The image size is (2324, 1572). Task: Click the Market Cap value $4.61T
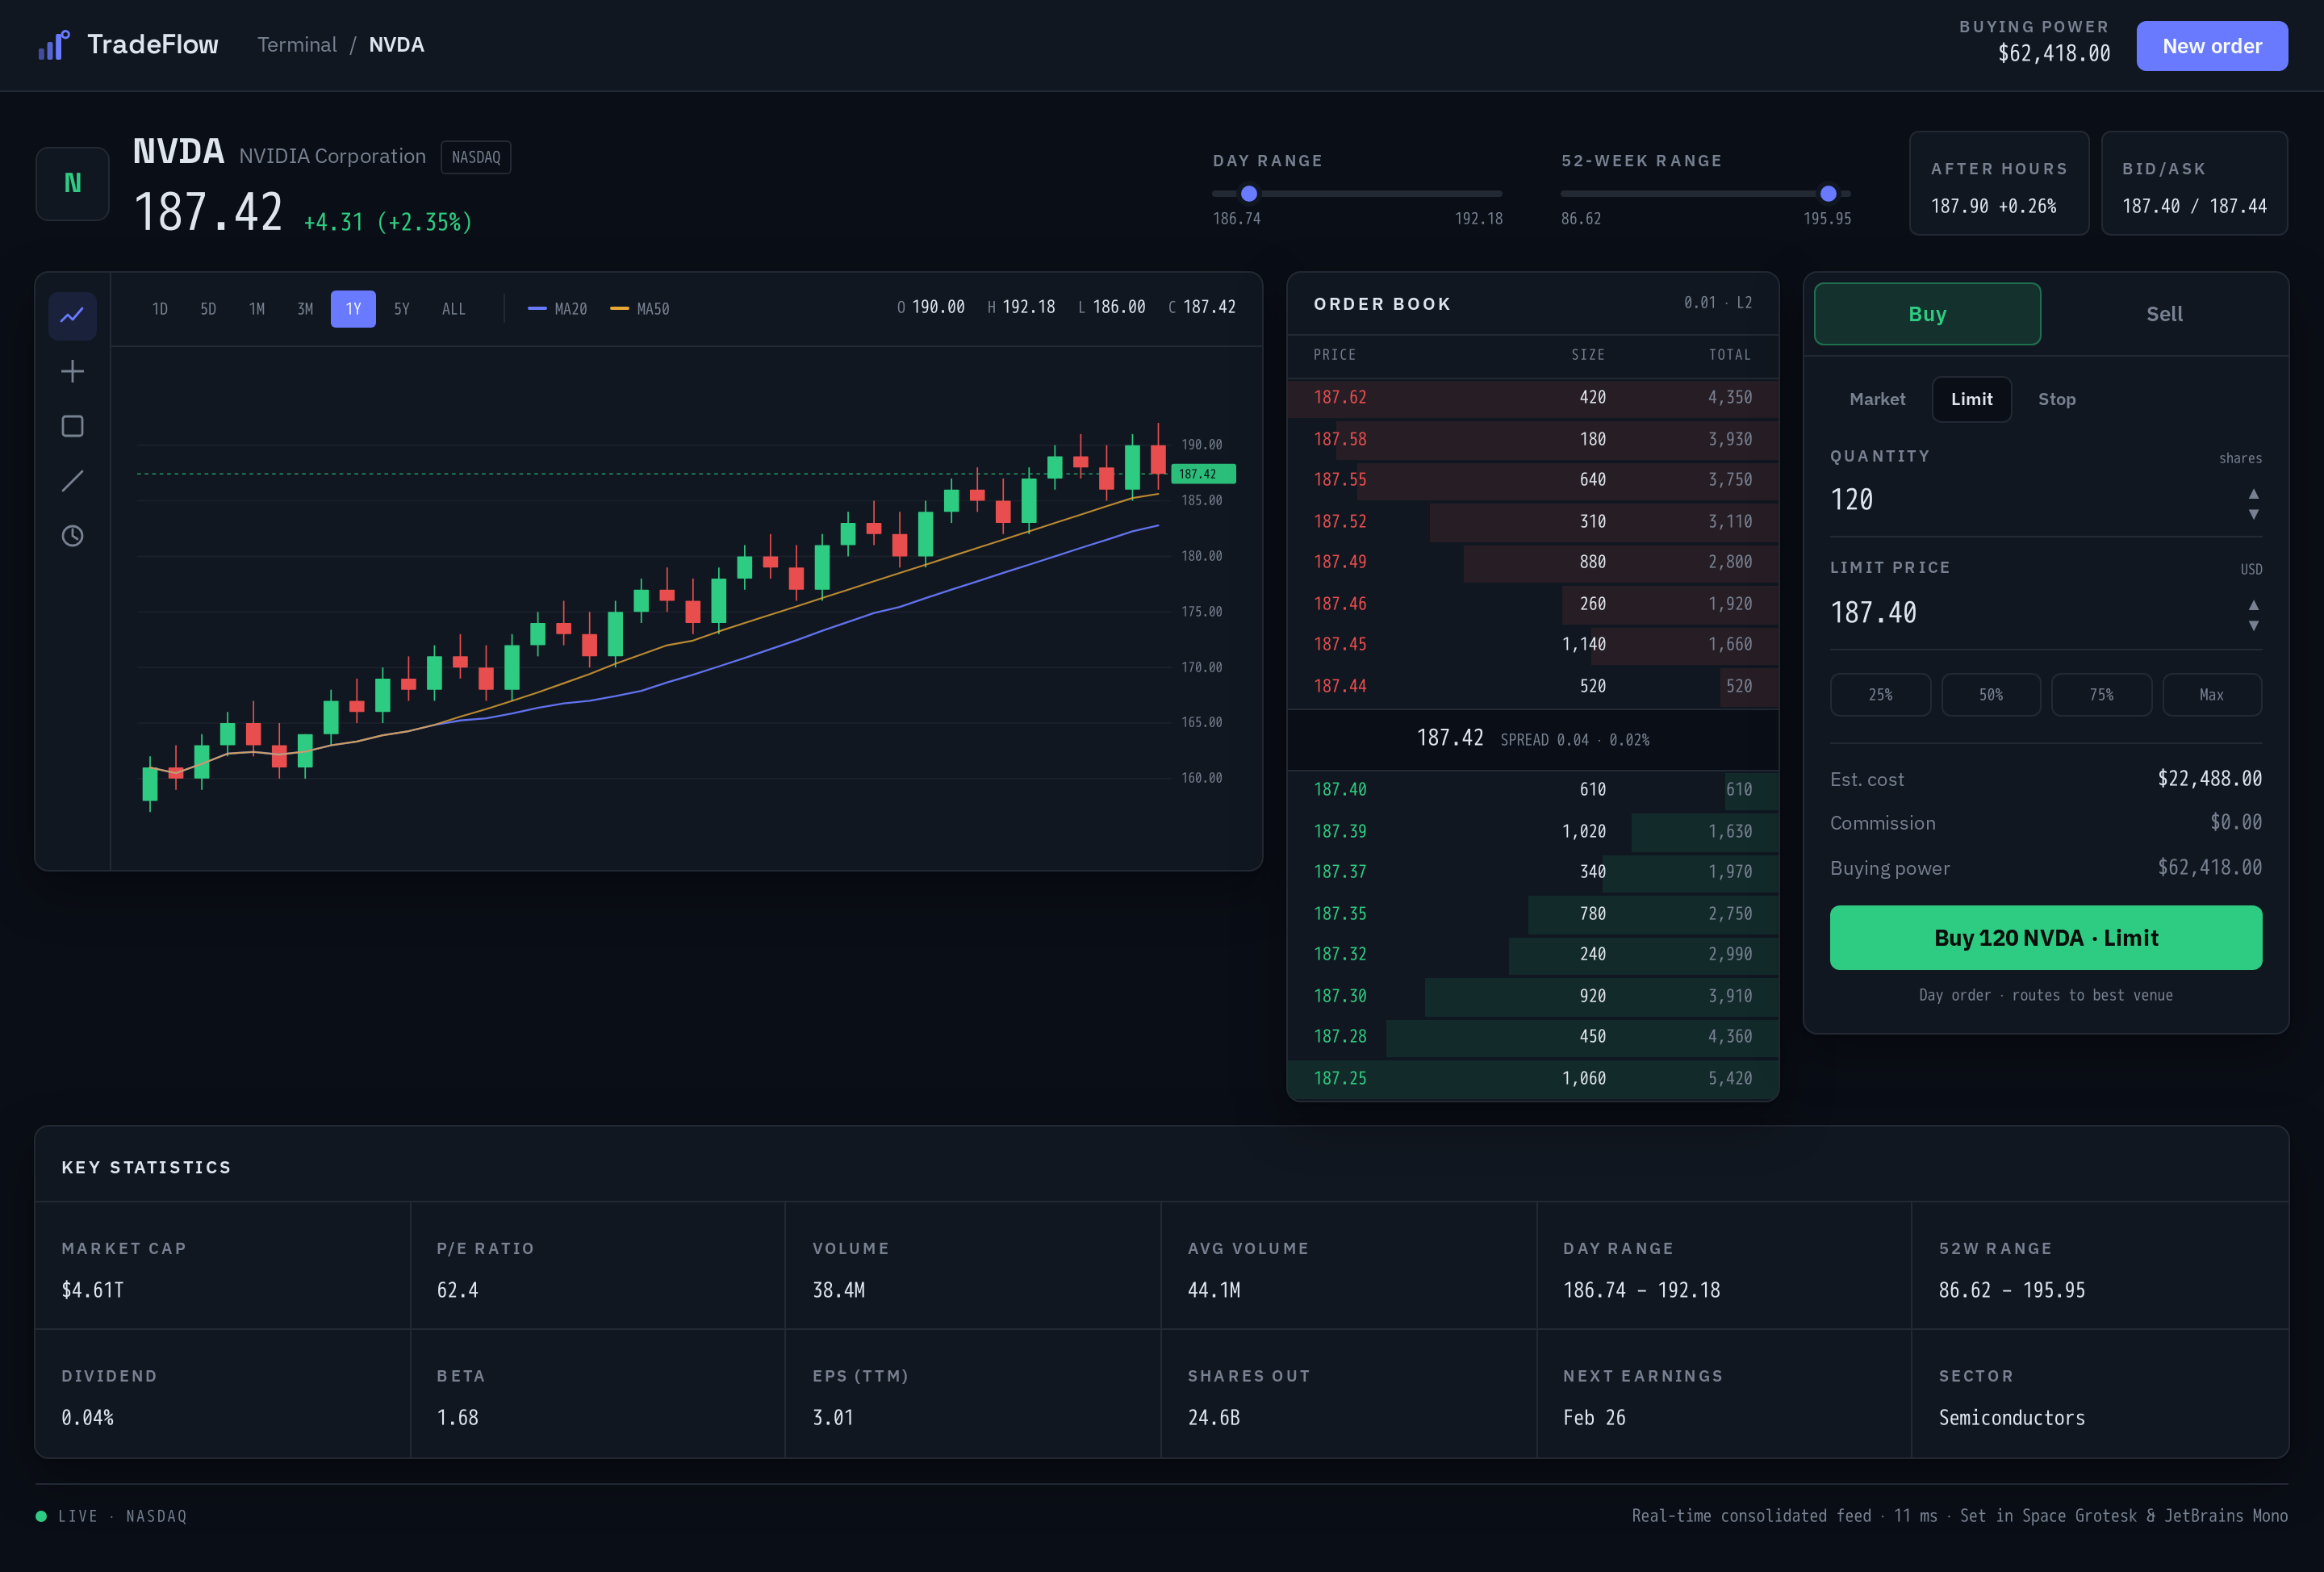point(92,1291)
